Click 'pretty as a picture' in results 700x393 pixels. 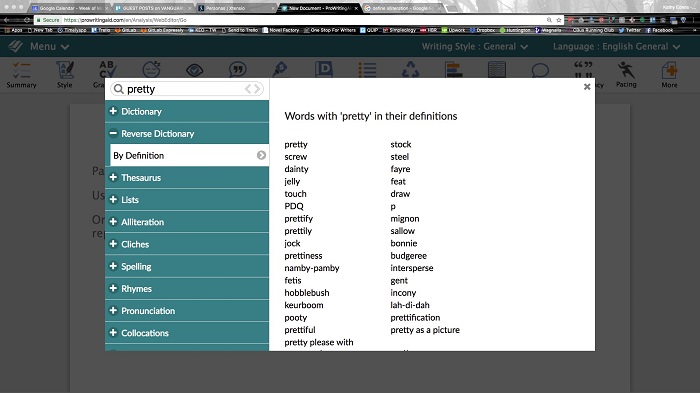[425, 330]
